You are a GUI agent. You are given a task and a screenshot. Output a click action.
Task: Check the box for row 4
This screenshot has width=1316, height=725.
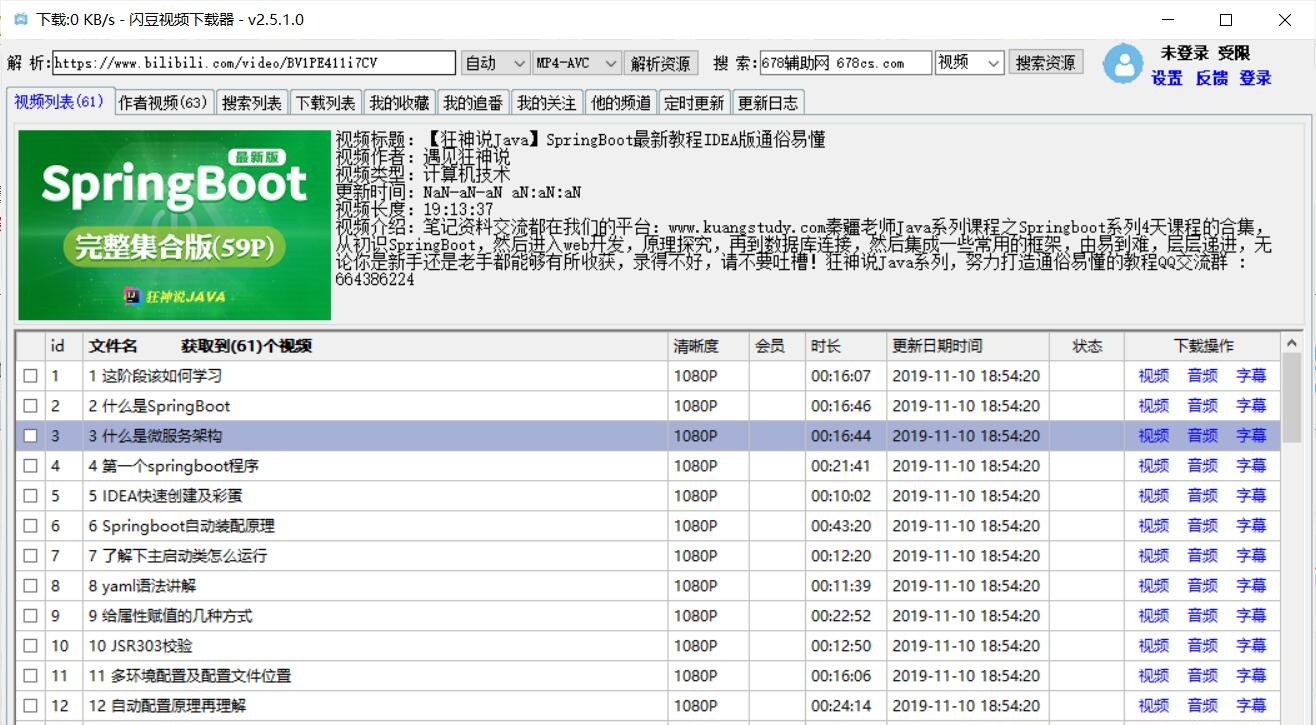(30, 466)
